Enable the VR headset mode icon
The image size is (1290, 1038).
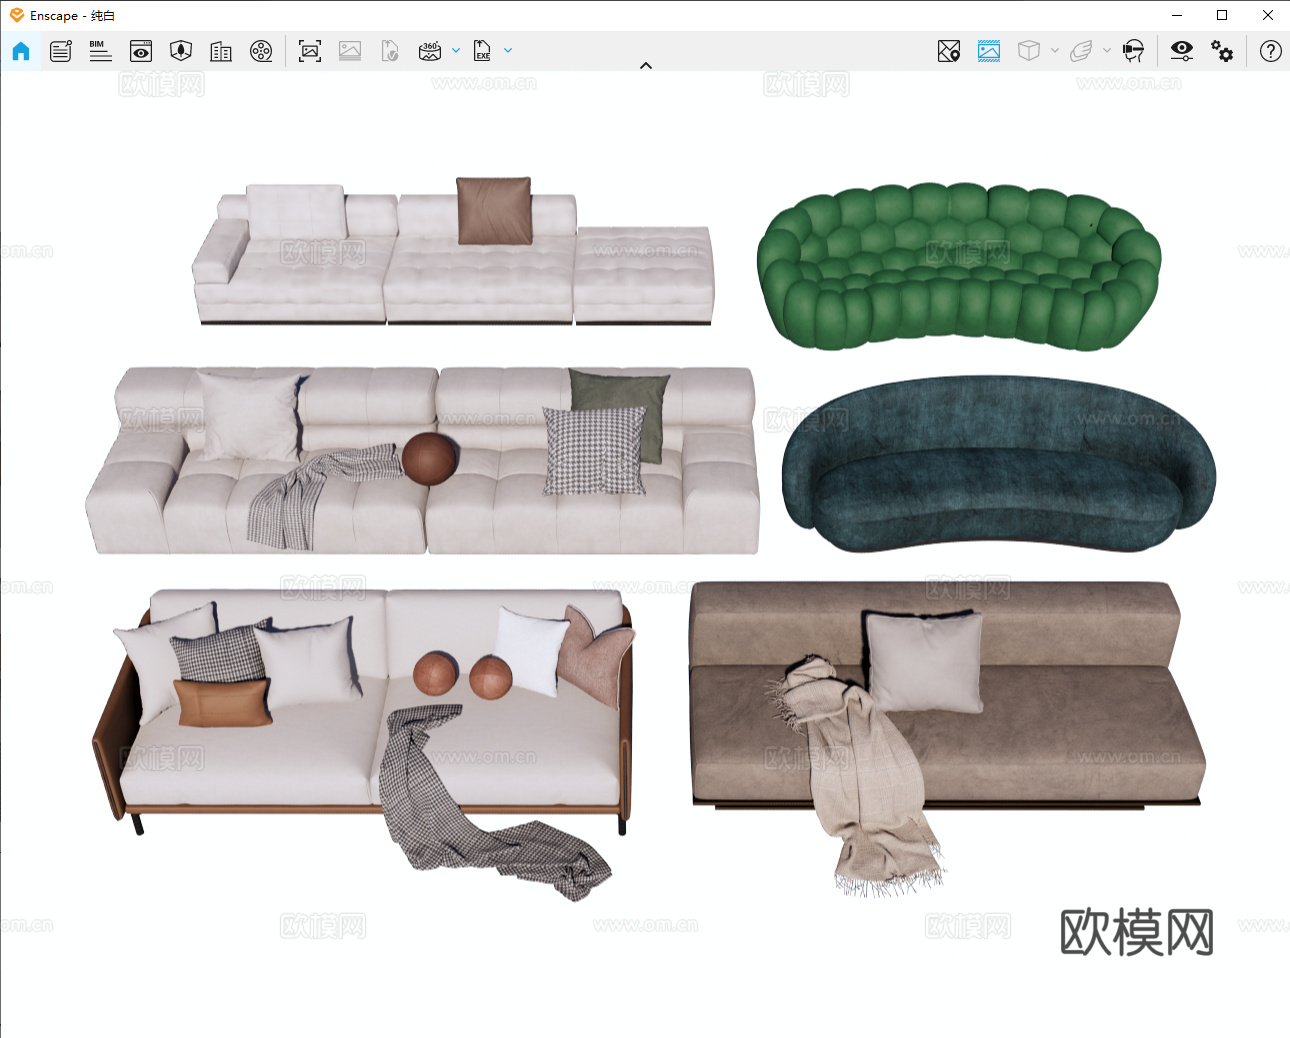1133,51
